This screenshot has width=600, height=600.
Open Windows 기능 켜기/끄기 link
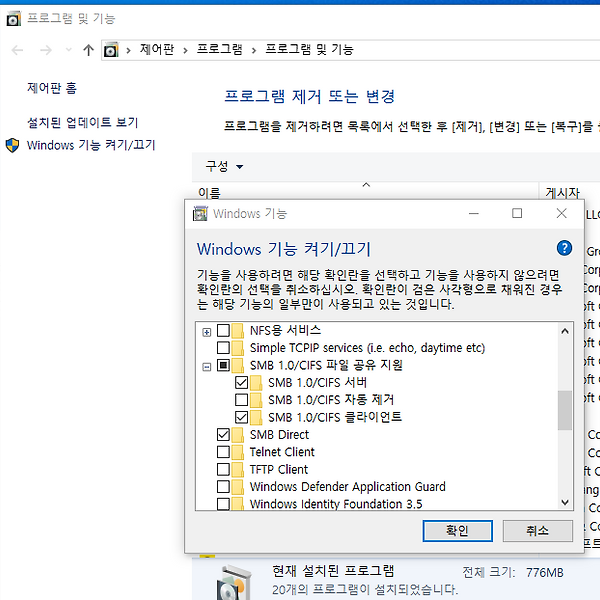91,145
